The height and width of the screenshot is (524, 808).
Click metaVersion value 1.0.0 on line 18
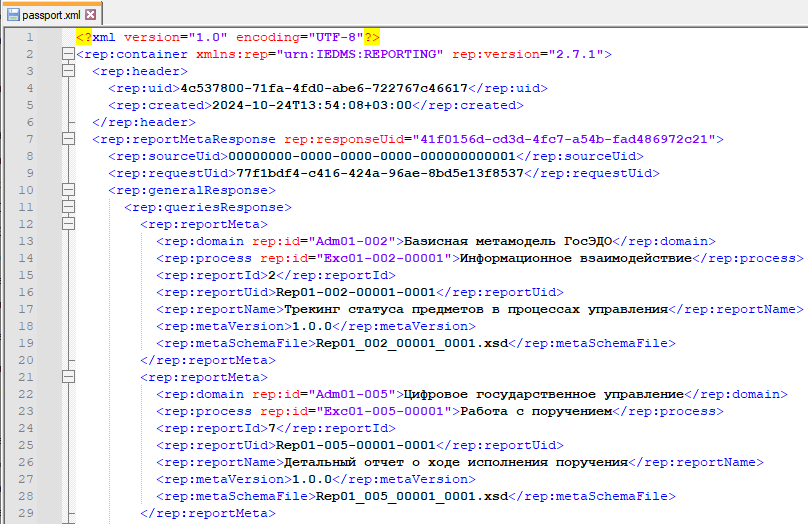312,326
